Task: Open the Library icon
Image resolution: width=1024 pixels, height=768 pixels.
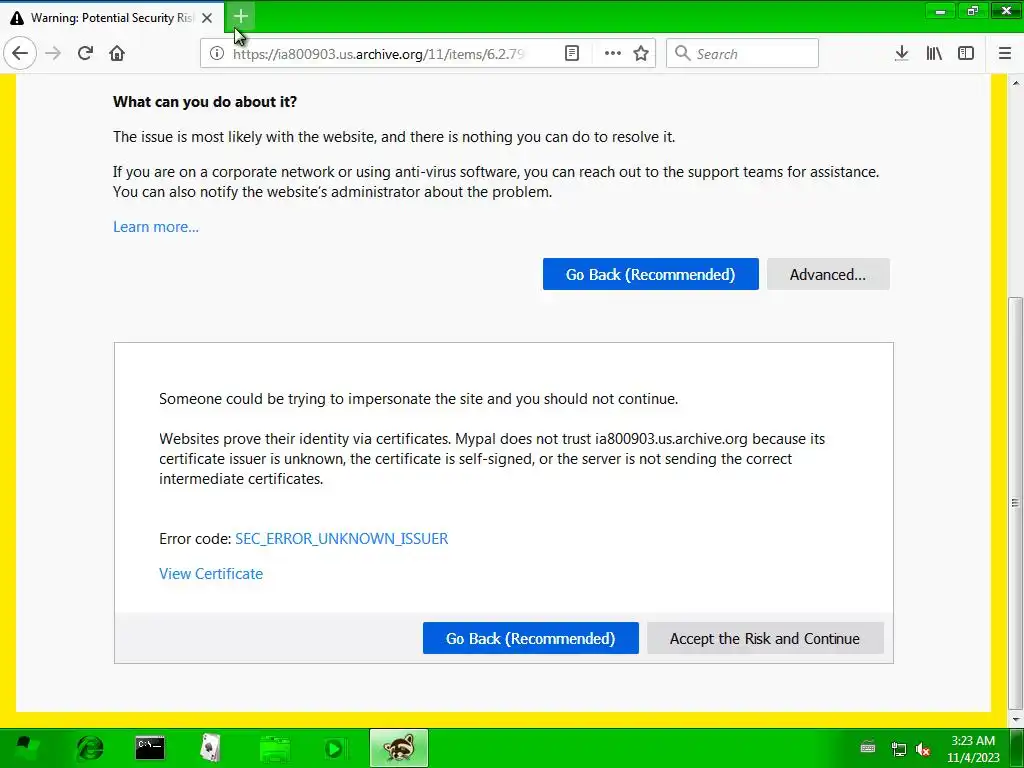Action: [934, 54]
